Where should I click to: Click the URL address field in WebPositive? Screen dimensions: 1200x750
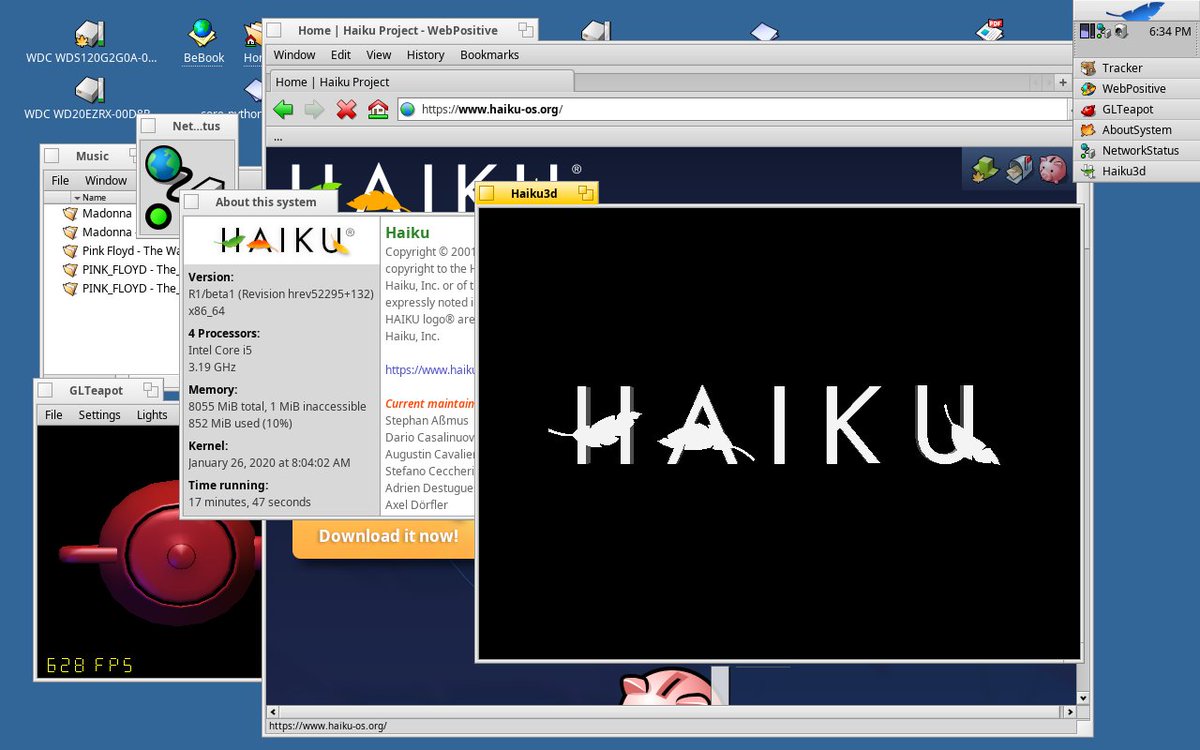735,109
